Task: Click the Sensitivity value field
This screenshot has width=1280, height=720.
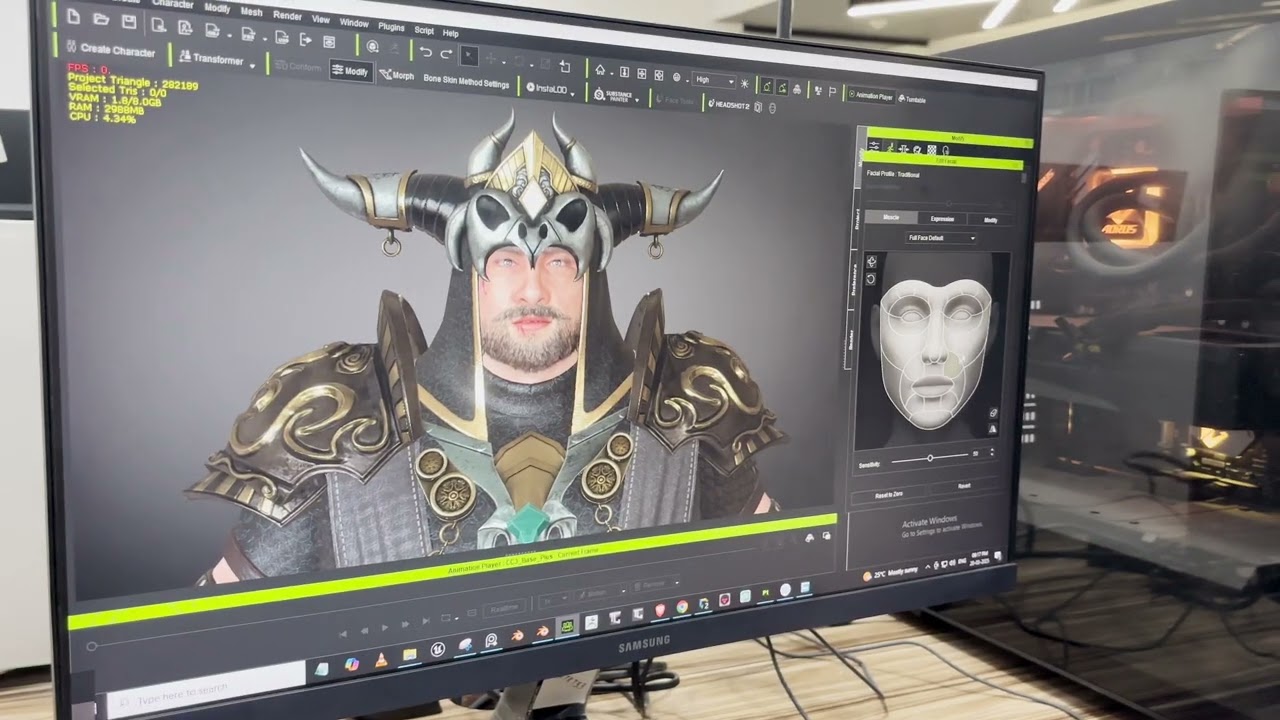Action: point(976,454)
